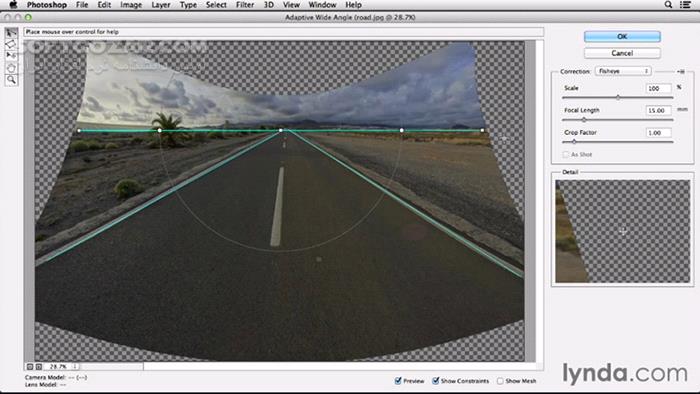This screenshot has height=394, width=700.
Task: Open Notification Center list icon
Action: pos(685,4)
